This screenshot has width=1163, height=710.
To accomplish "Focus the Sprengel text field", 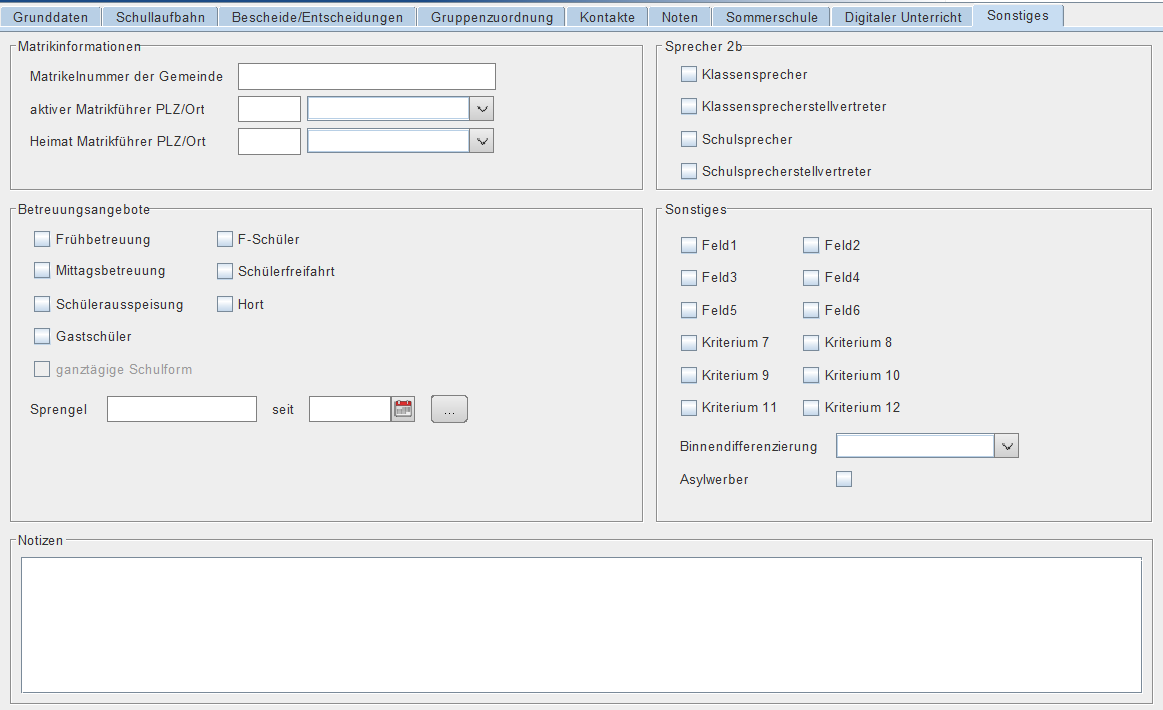I will 182,409.
